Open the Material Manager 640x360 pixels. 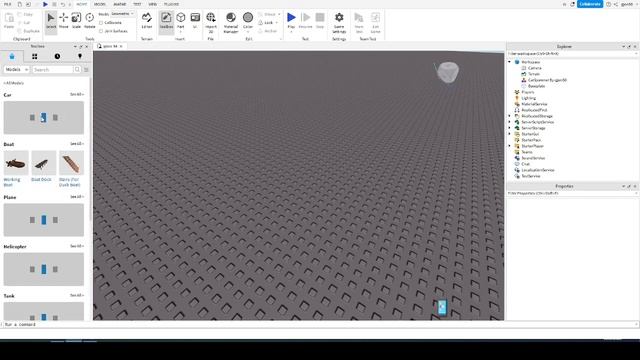click(231, 22)
